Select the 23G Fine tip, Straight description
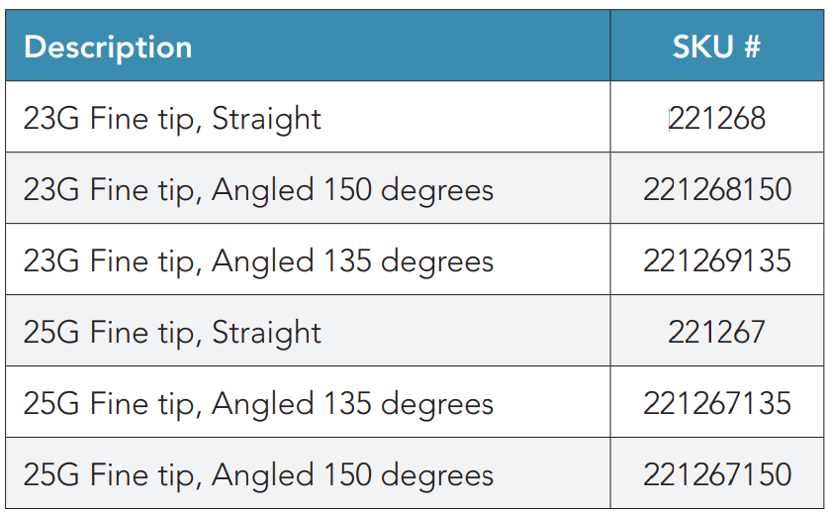Screen dimensions: 829x513 [x=172, y=118]
